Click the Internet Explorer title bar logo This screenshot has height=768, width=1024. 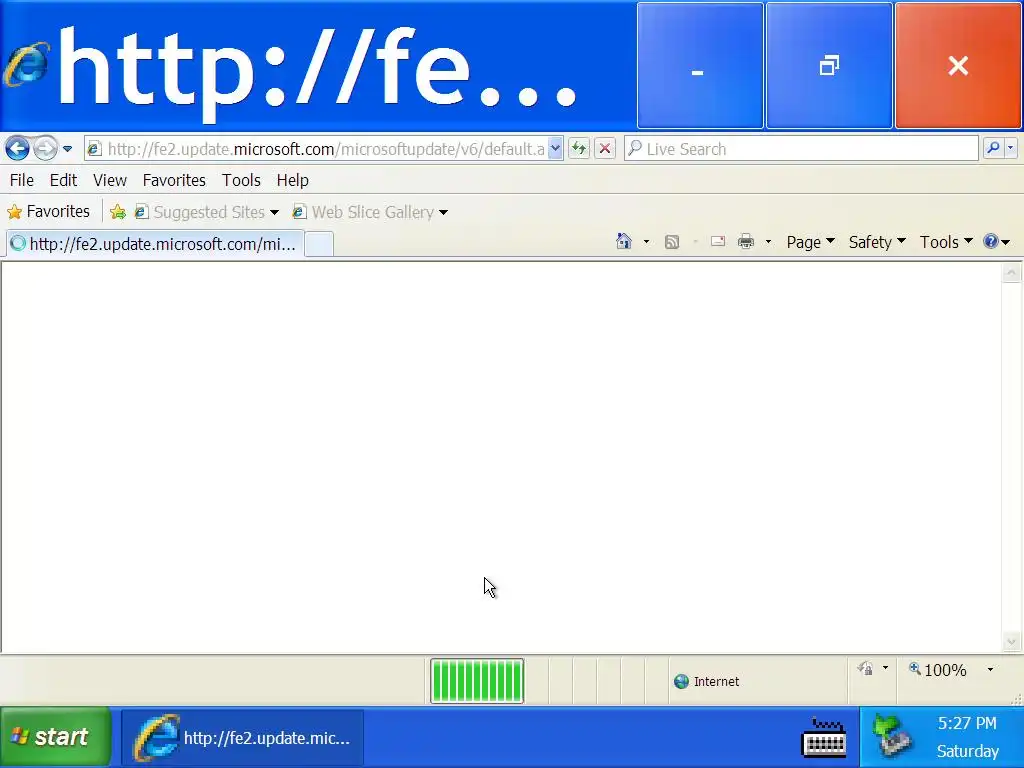pos(26,64)
